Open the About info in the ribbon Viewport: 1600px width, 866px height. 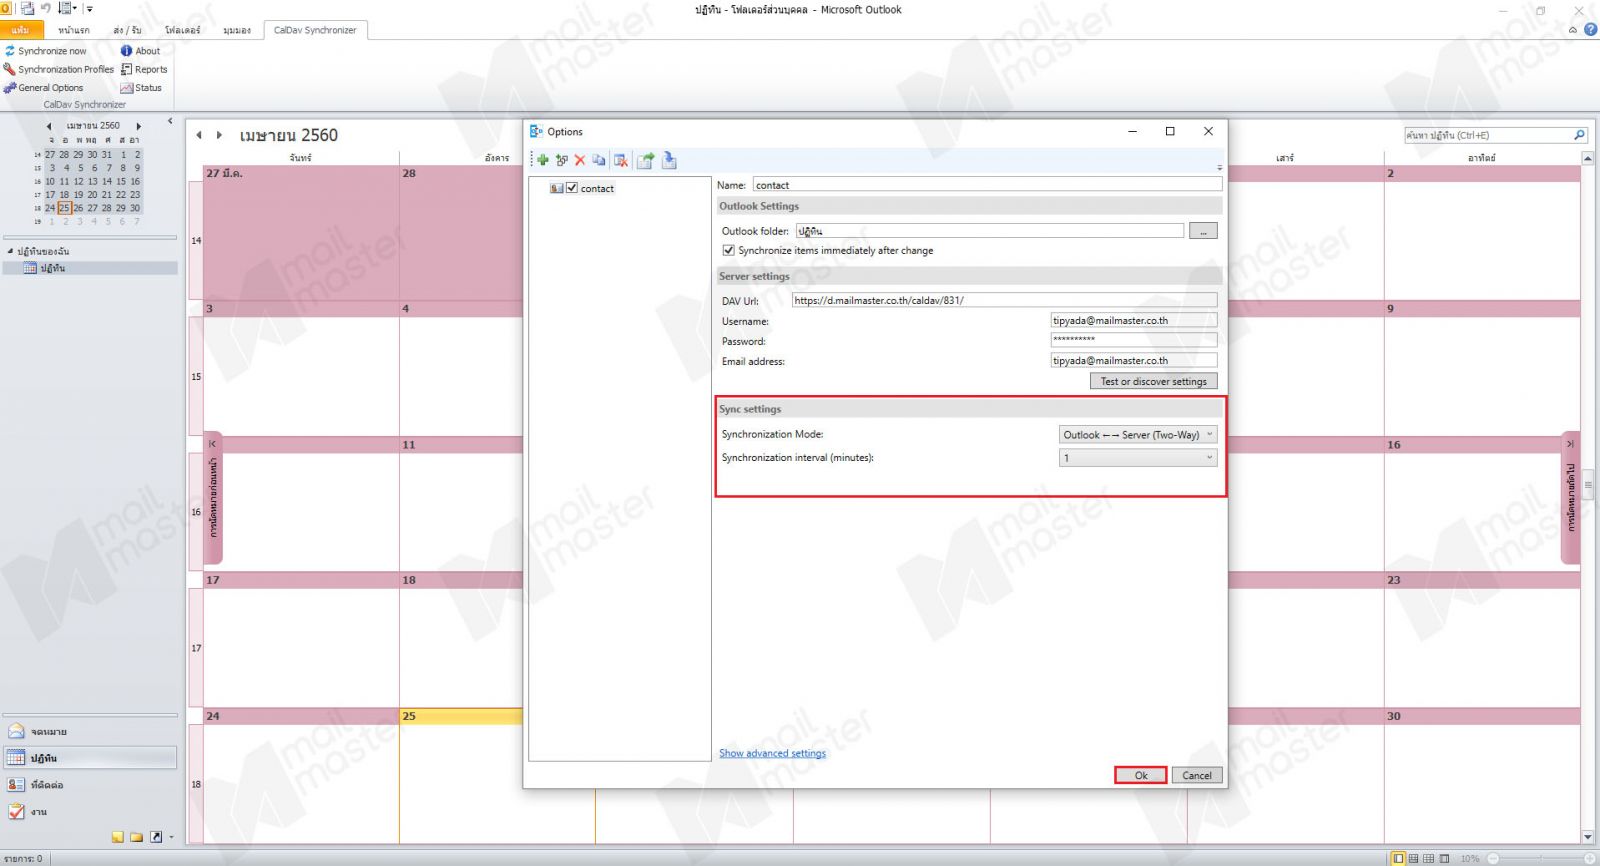tap(140, 51)
